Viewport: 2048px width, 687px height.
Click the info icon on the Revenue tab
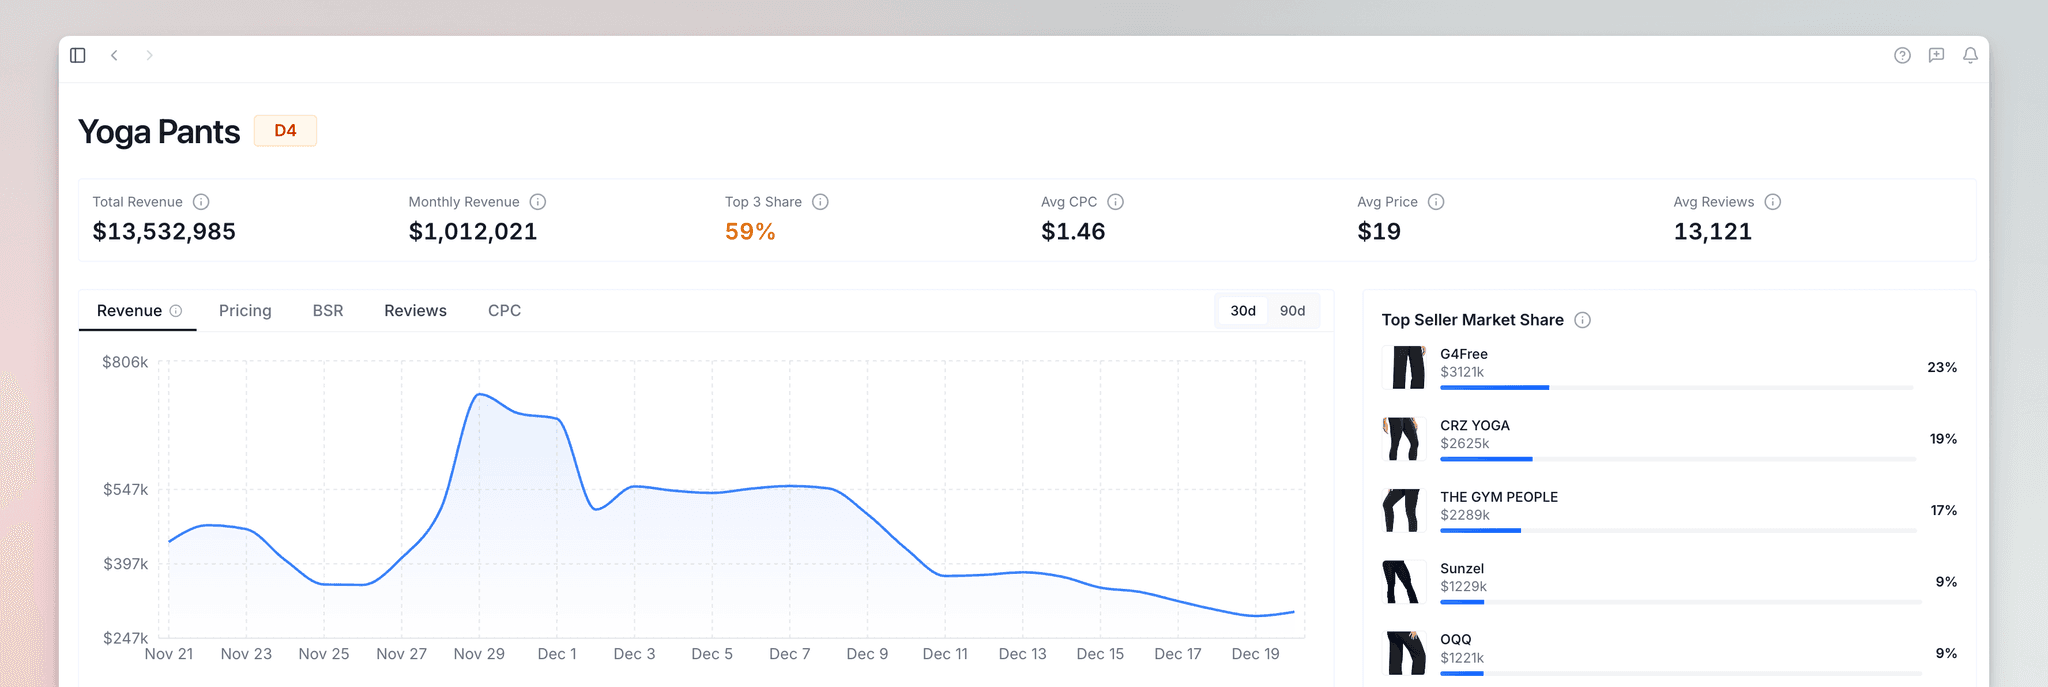[x=176, y=311]
